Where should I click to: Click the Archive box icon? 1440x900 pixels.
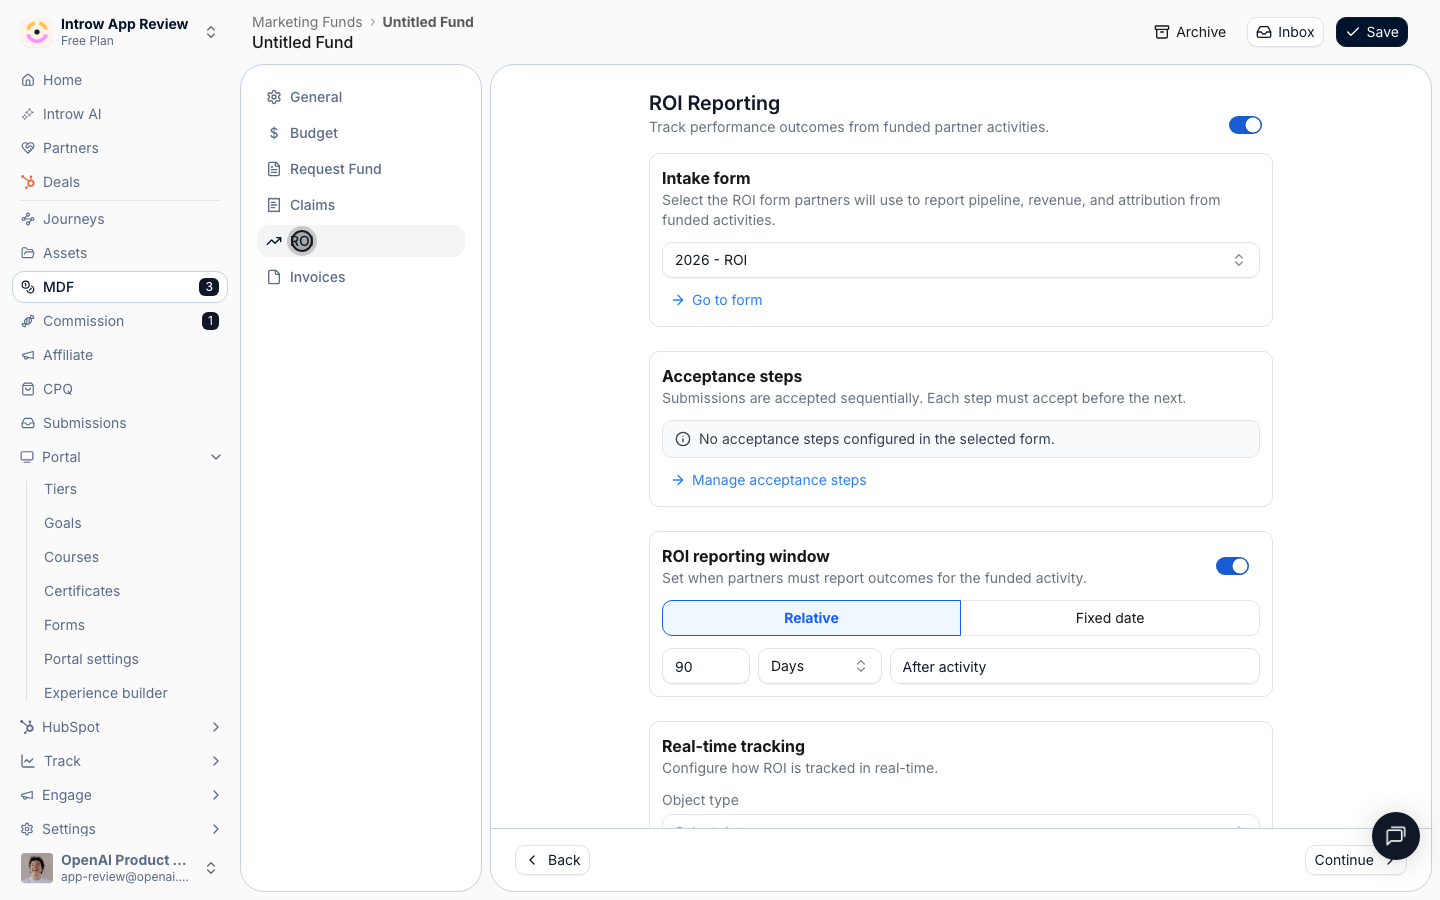[1162, 32]
